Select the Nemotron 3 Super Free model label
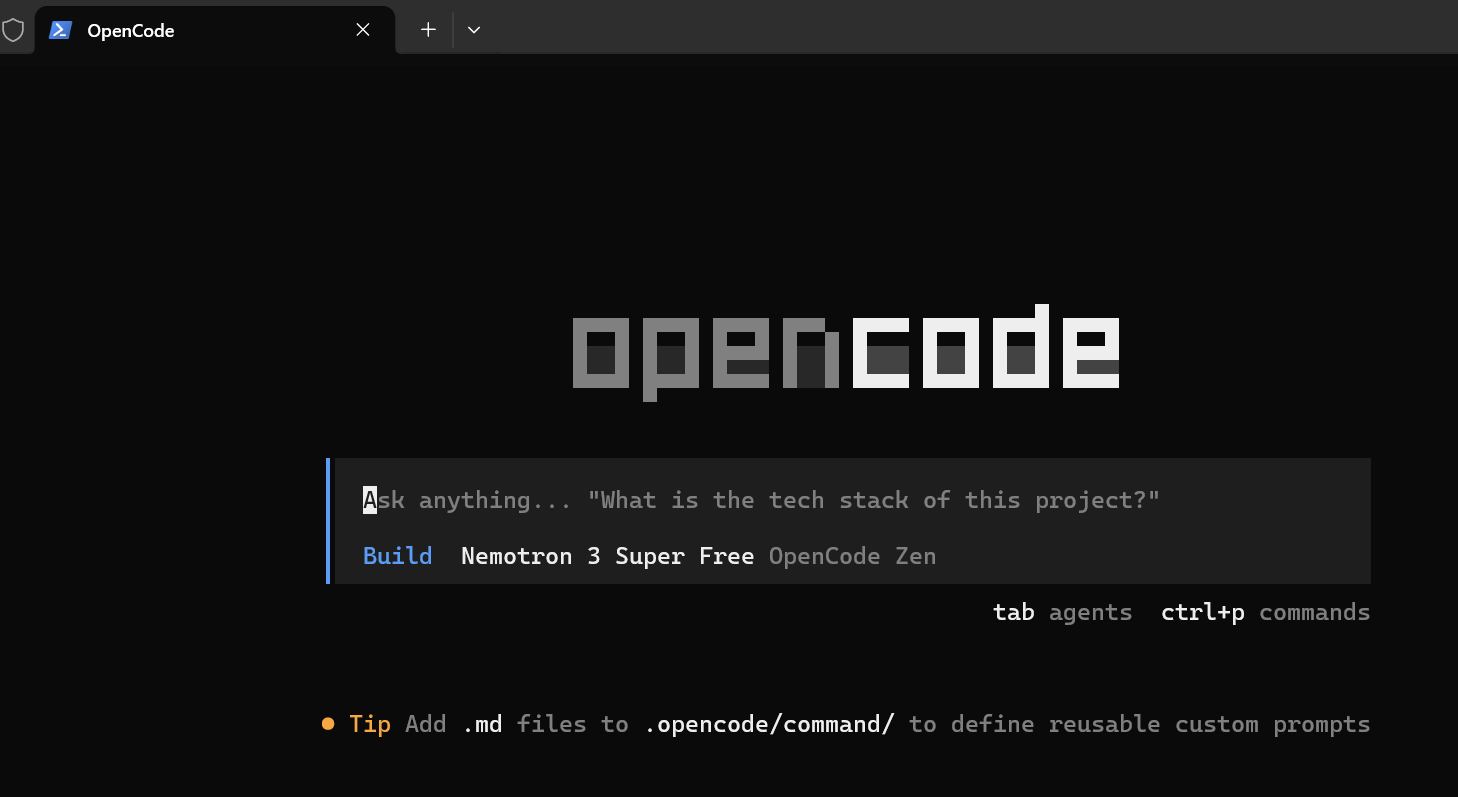 (x=607, y=556)
